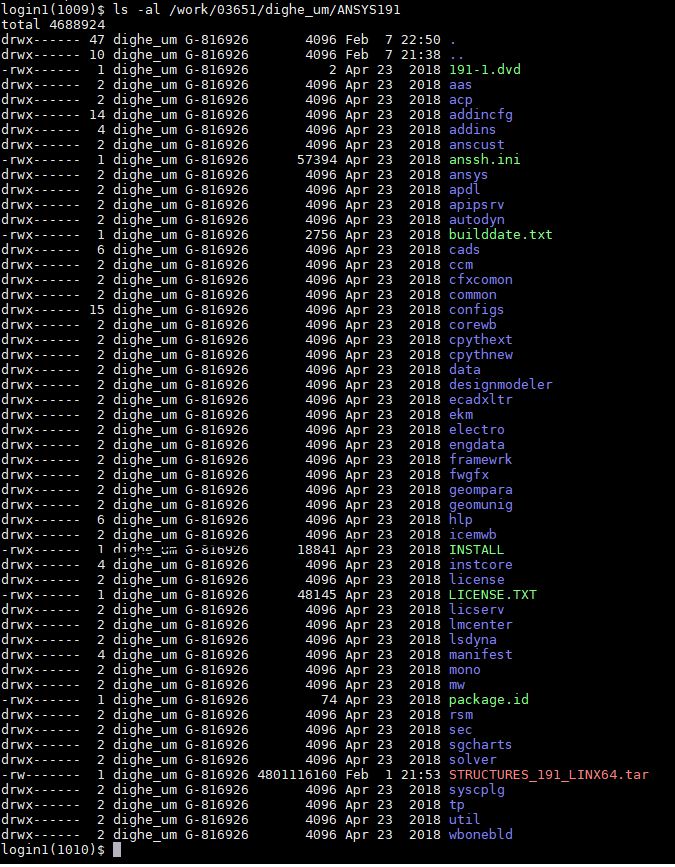Select the anscust directory name

pyautogui.click(x=477, y=144)
